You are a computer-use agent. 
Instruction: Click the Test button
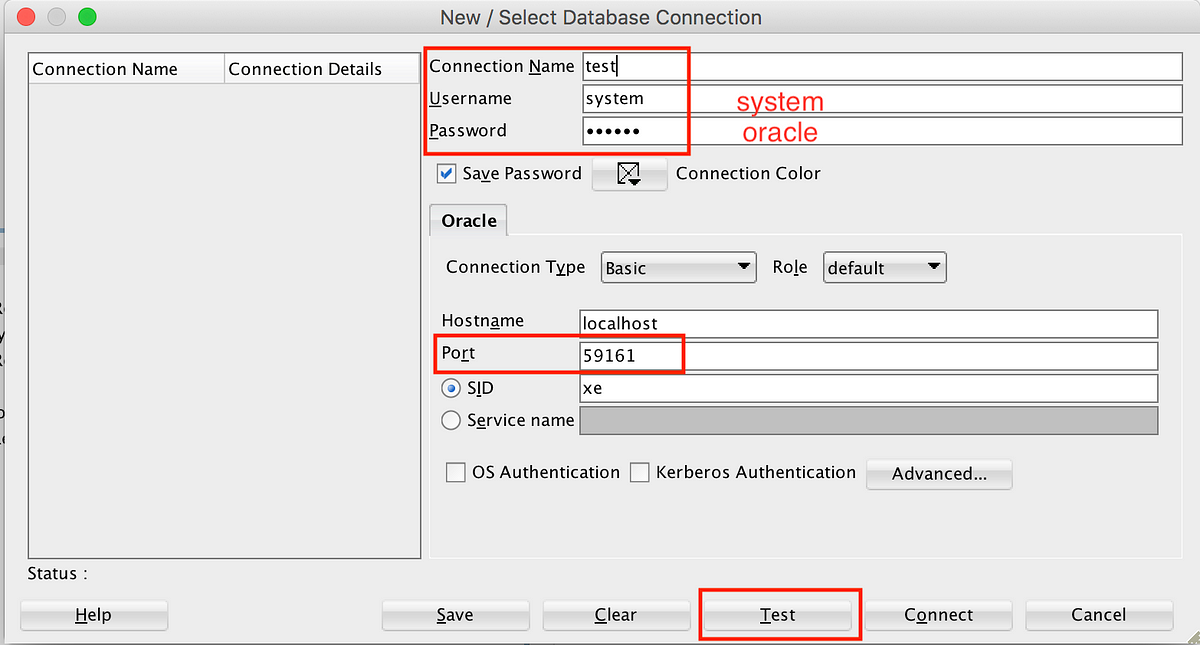point(778,615)
